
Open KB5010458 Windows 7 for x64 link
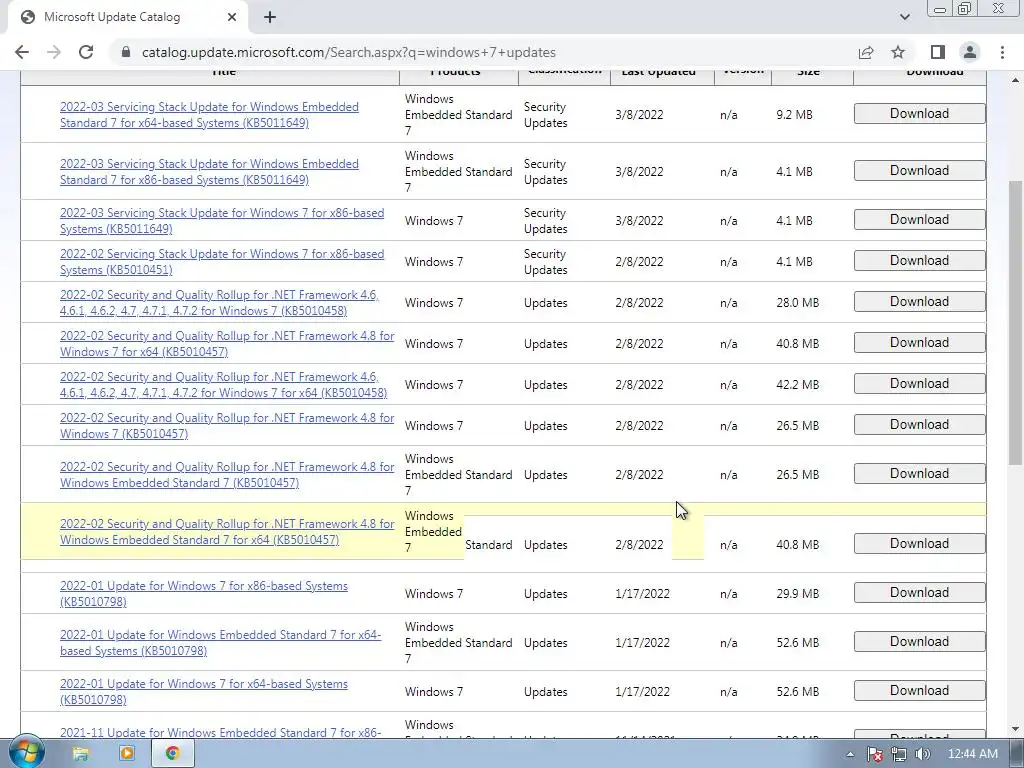[223, 385]
